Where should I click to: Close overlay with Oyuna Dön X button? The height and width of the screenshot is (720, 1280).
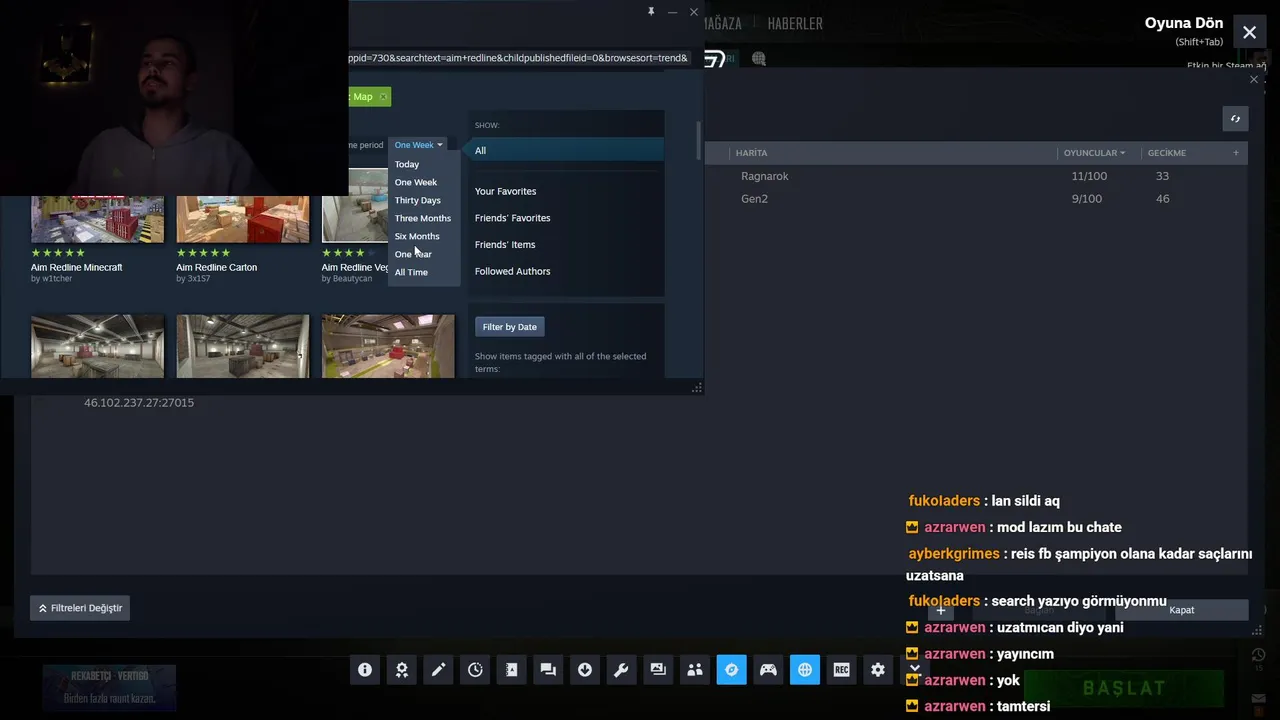(1249, 32)
